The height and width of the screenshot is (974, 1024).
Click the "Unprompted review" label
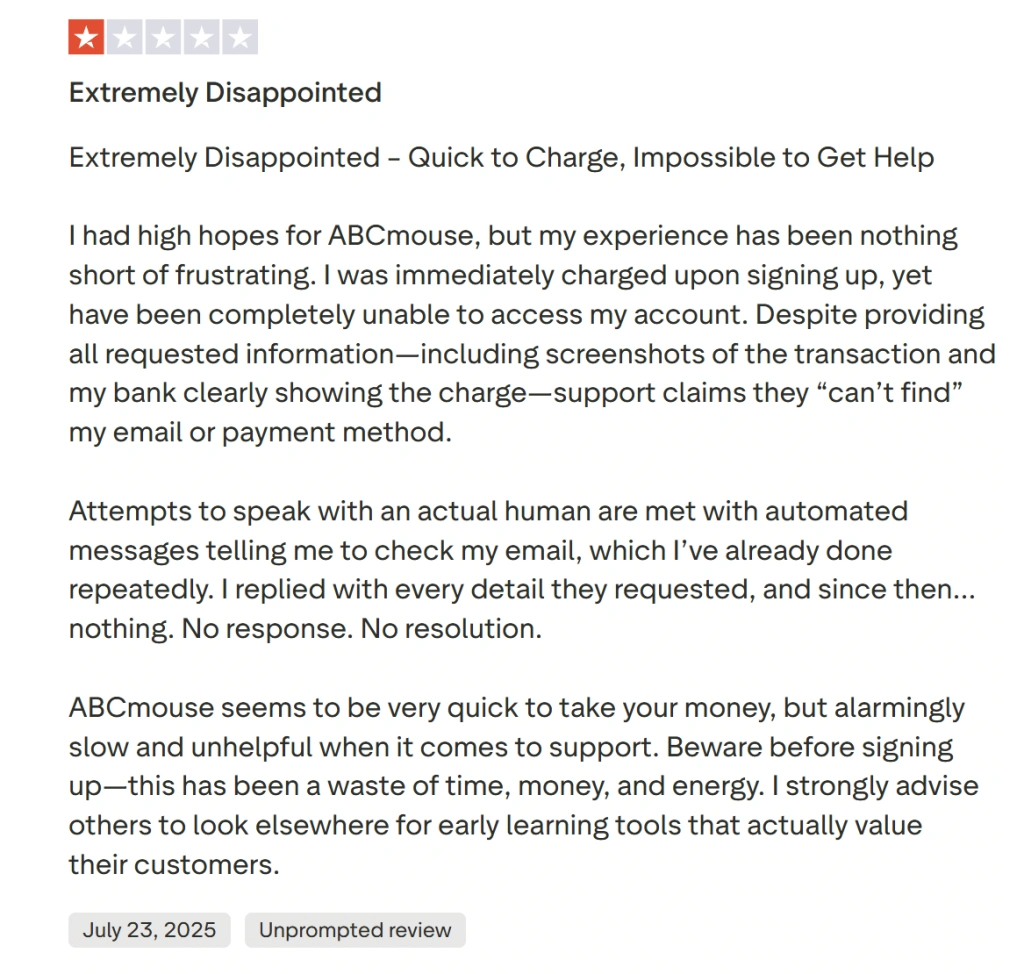355,930
